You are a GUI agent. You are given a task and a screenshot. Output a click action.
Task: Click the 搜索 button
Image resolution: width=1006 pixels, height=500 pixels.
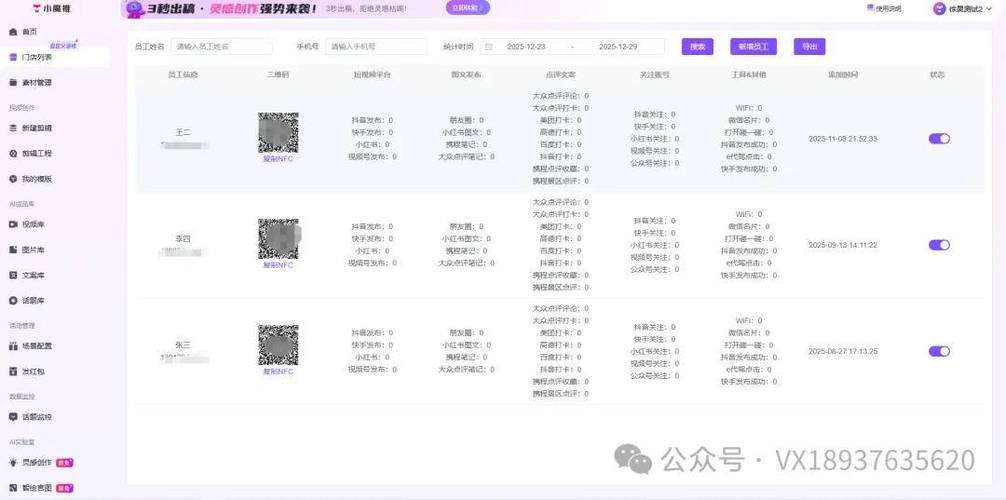coord(697,47)
